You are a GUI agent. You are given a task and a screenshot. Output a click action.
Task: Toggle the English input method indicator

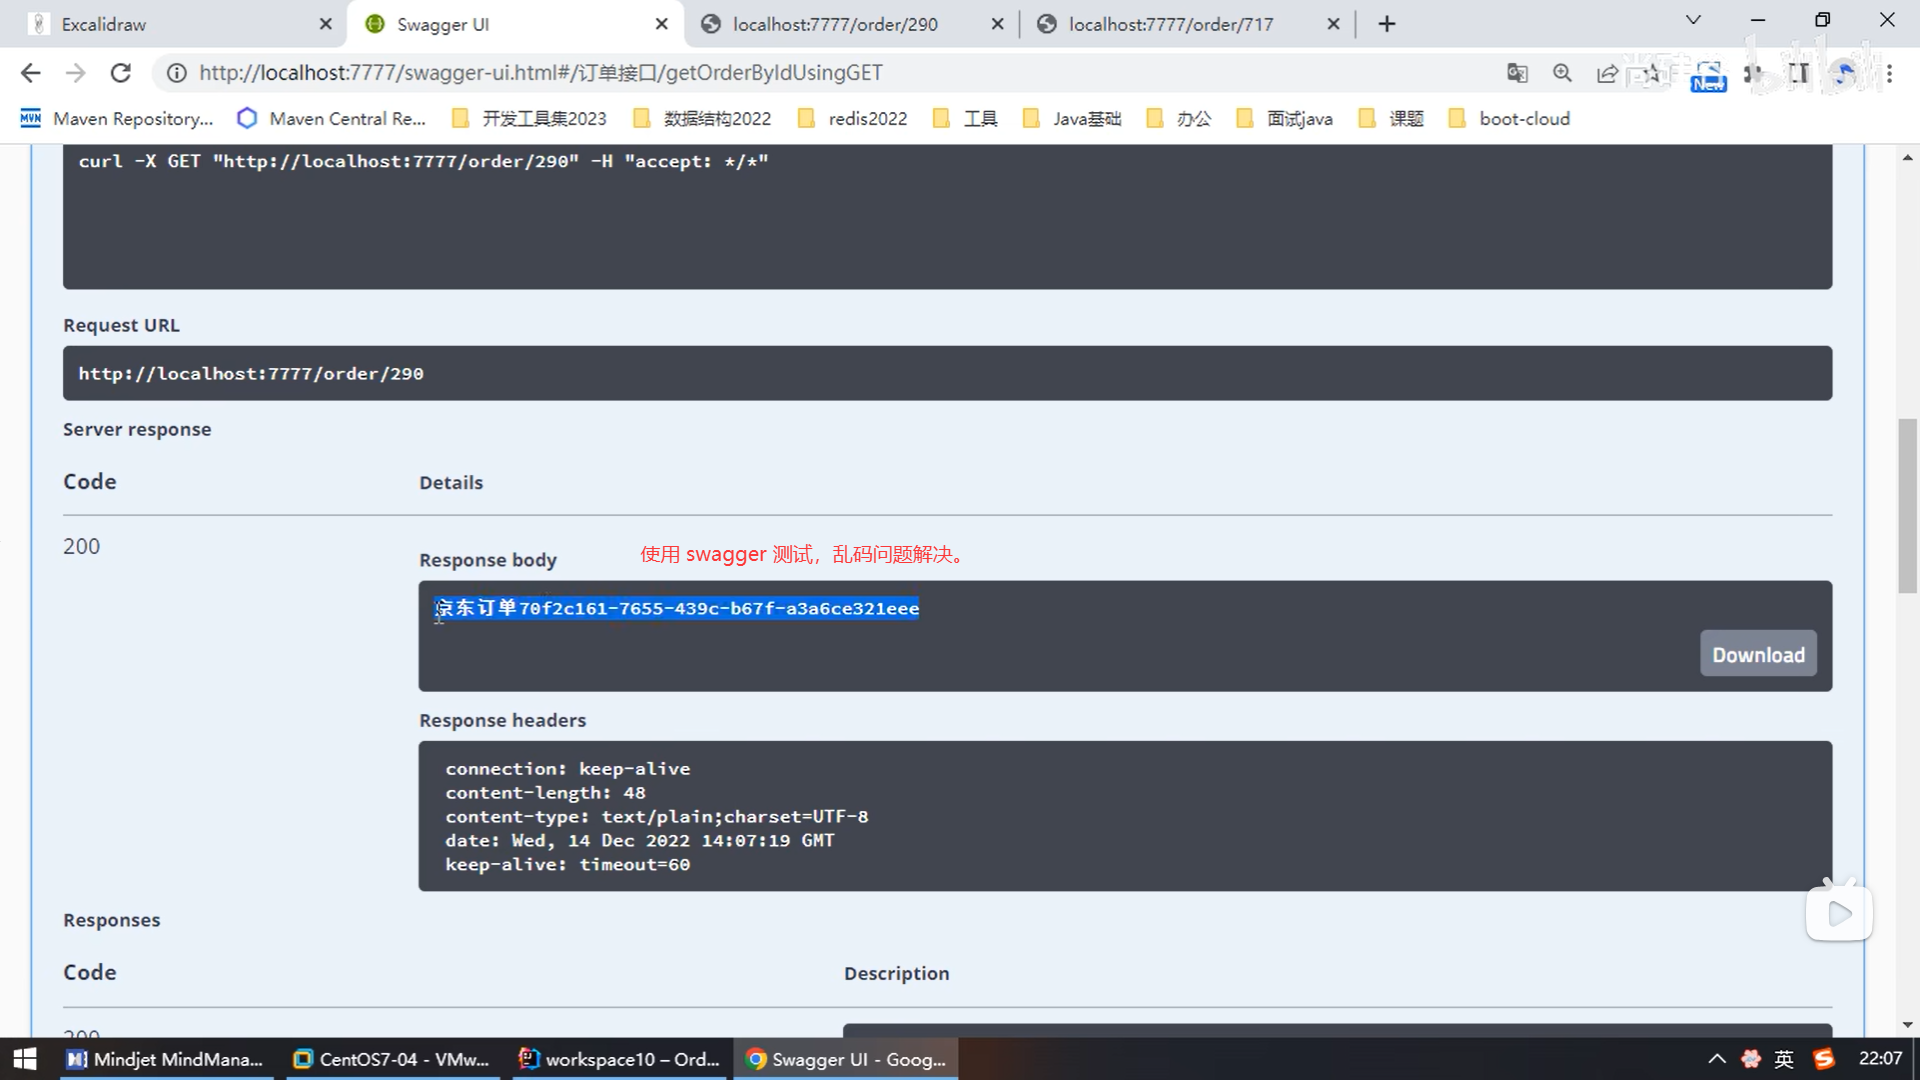click(1784, 1059)
